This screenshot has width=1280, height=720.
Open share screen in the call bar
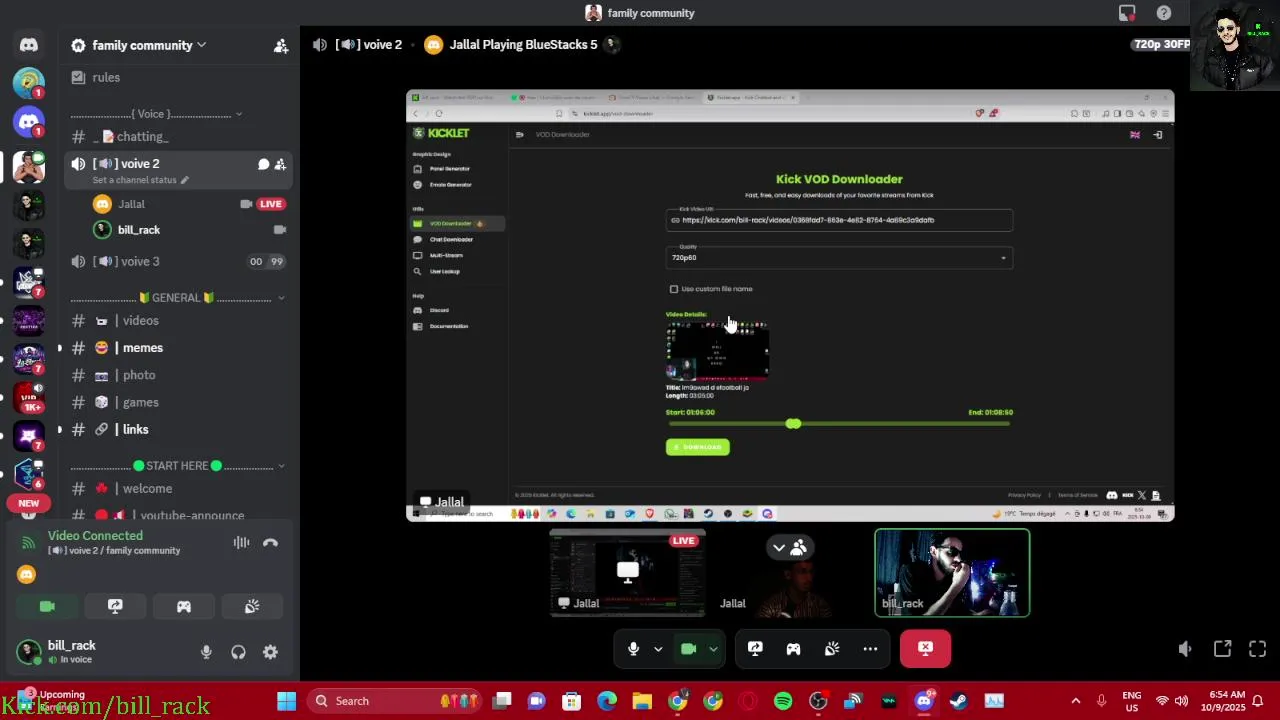point(755,649)
